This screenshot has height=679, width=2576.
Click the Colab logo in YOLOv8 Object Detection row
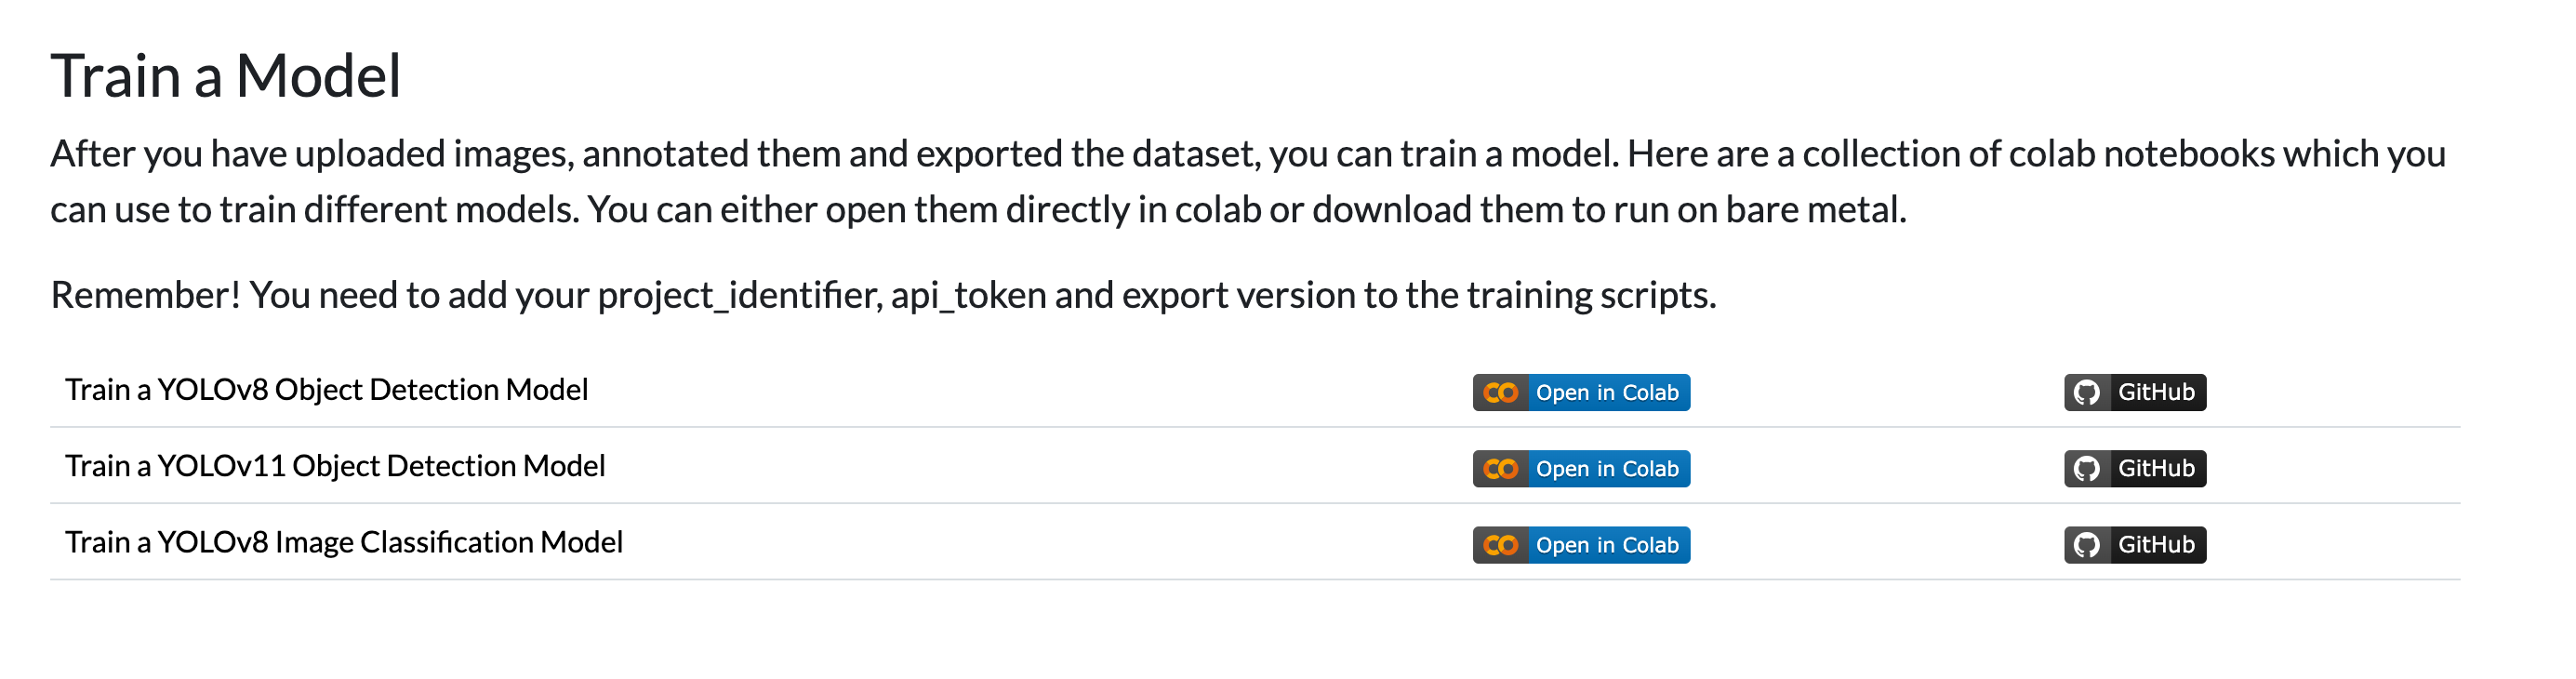click(x=1500, y=393)
